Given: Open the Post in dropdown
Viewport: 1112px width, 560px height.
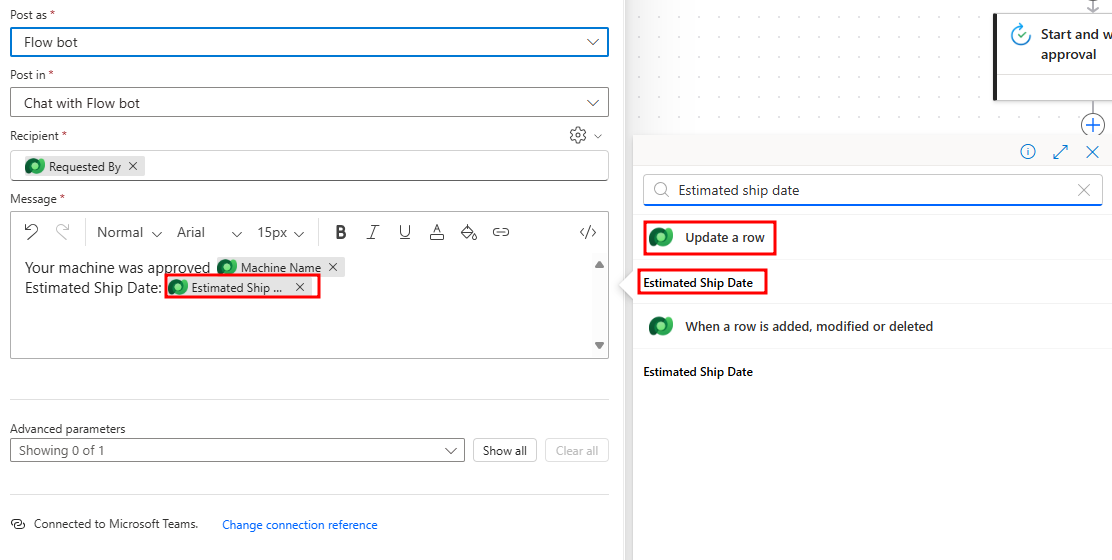Looking at the screenshot, I should coord(309,102).
